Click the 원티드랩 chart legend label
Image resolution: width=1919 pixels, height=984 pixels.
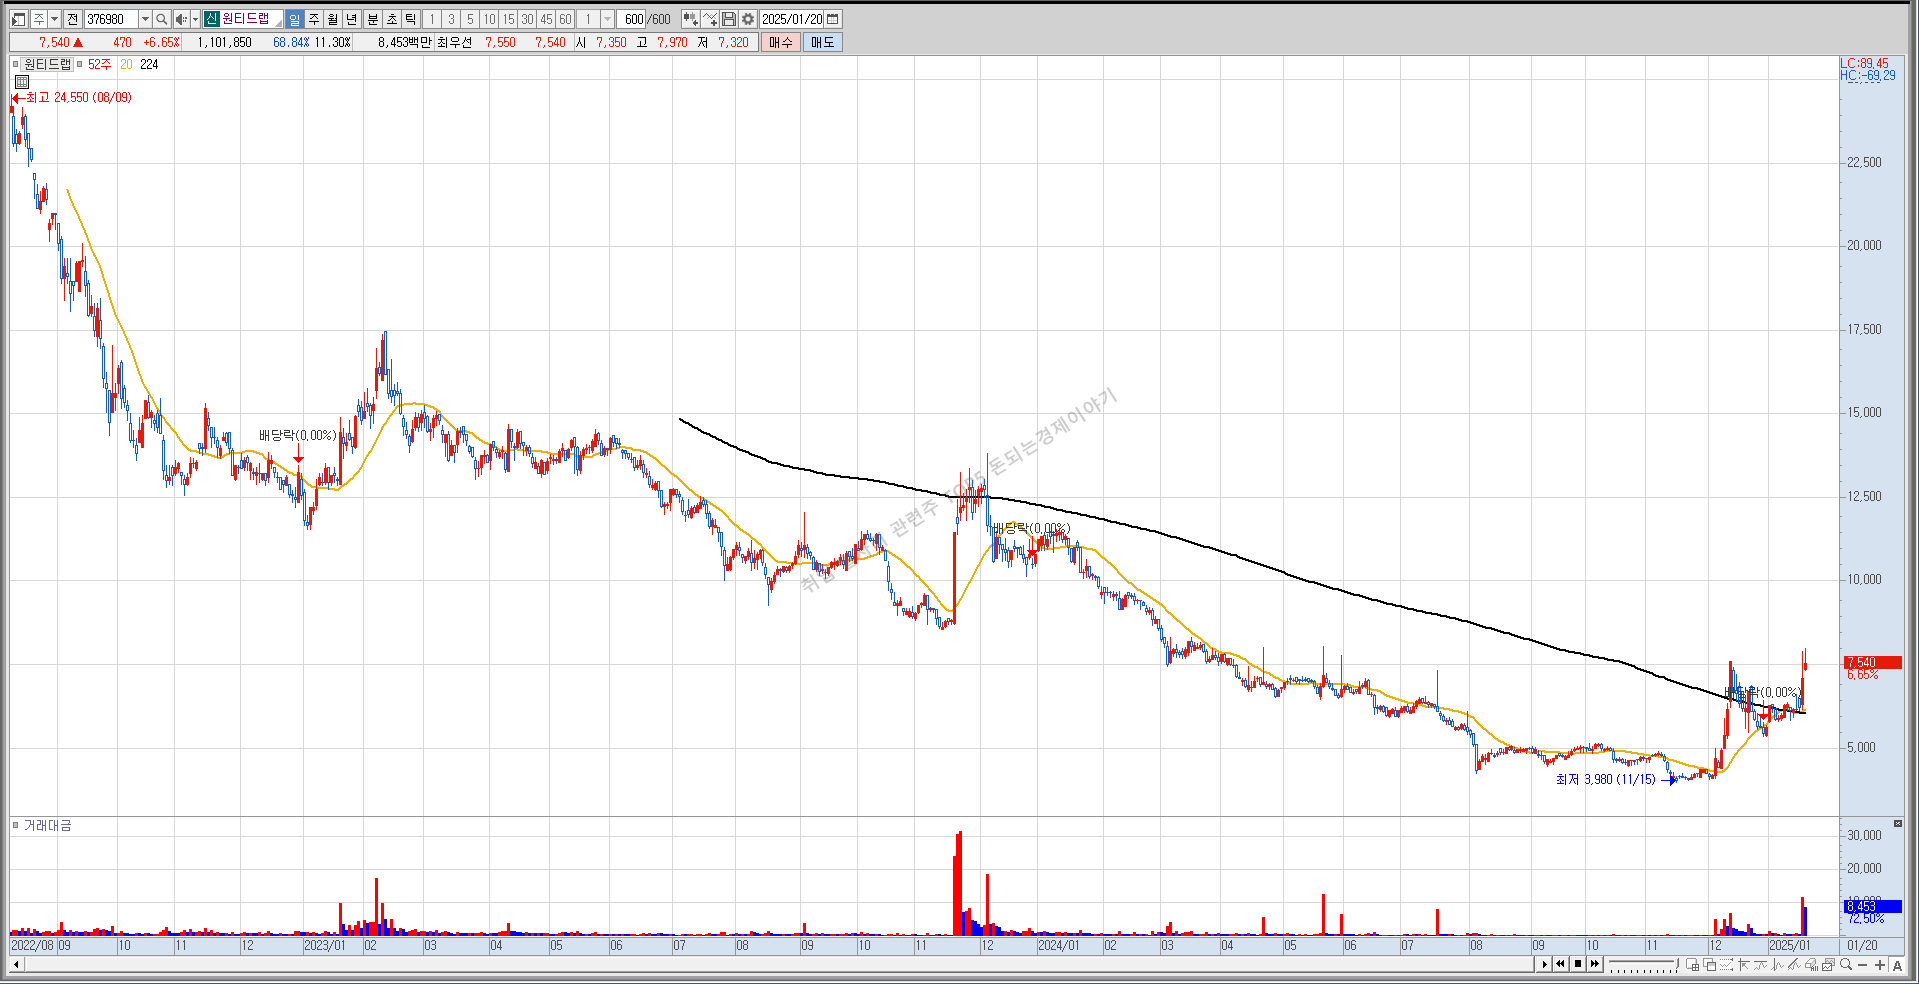(x=47, y=64)
